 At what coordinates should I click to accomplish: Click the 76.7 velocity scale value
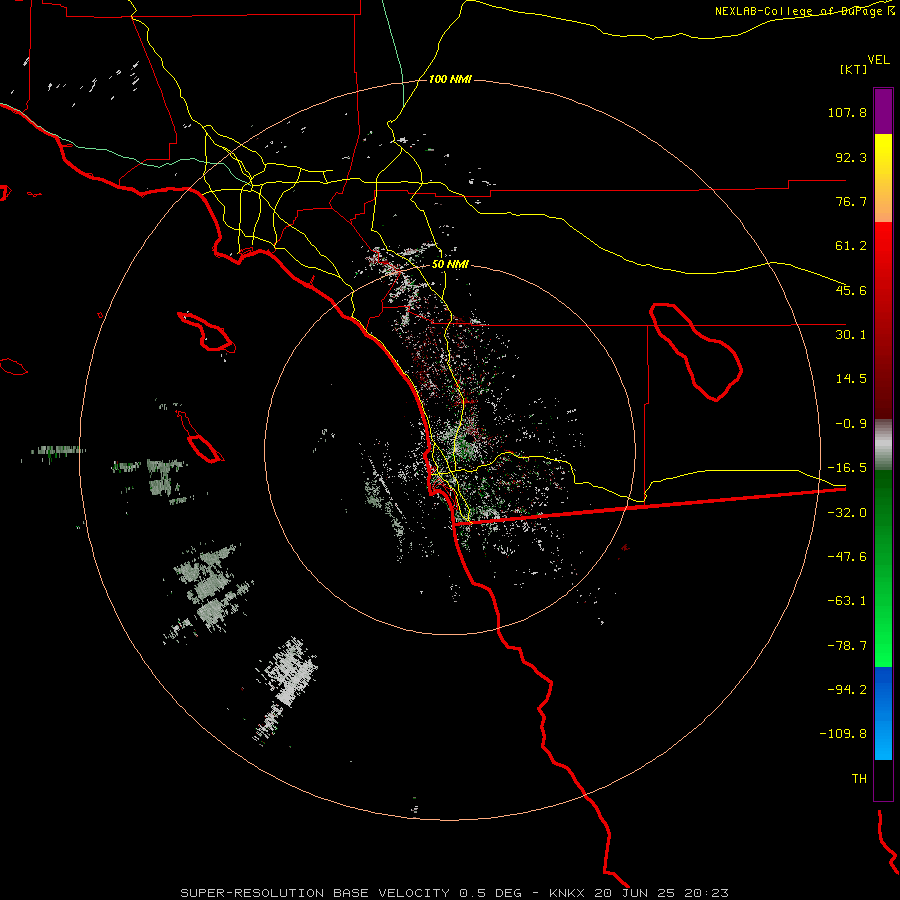(851, 201)
